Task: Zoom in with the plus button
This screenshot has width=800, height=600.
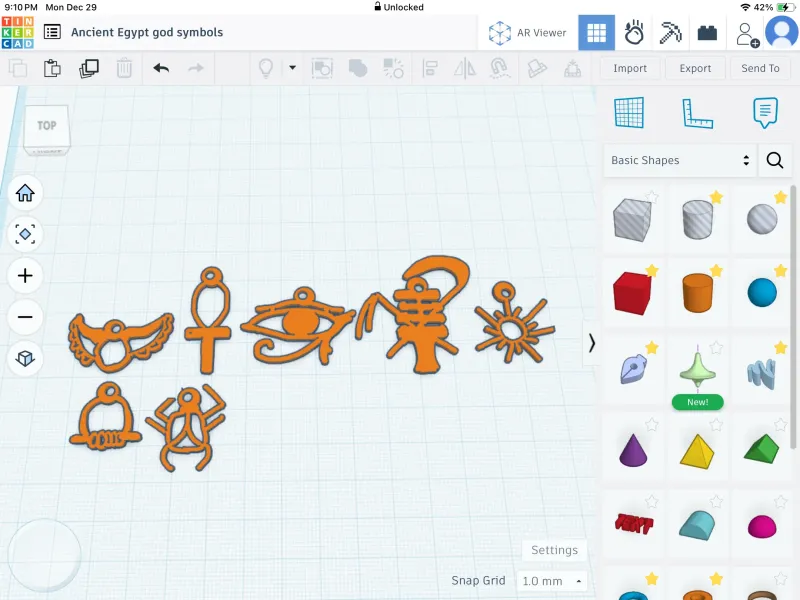Action: [25, 276]
